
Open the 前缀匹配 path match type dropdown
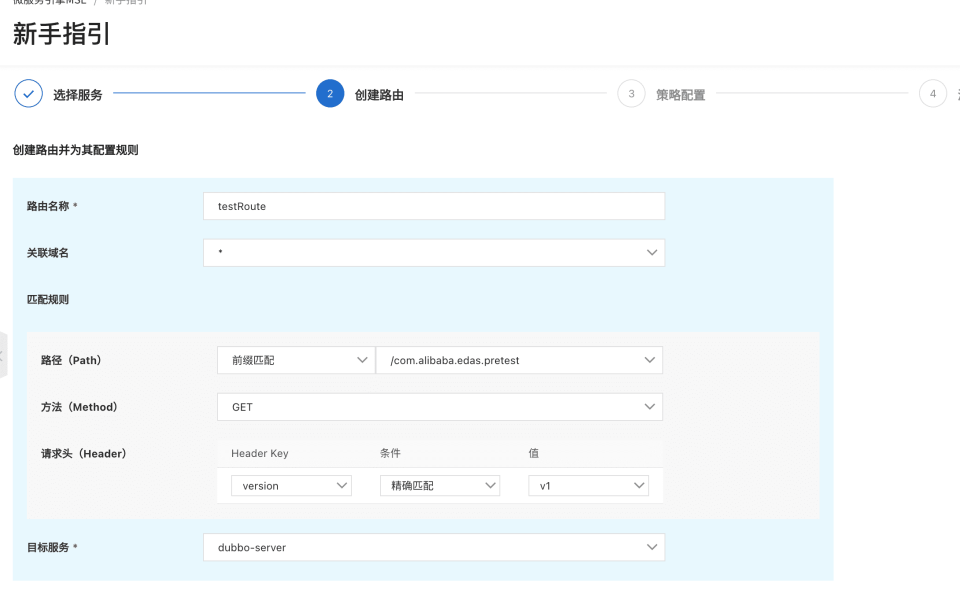coord(295,360)
